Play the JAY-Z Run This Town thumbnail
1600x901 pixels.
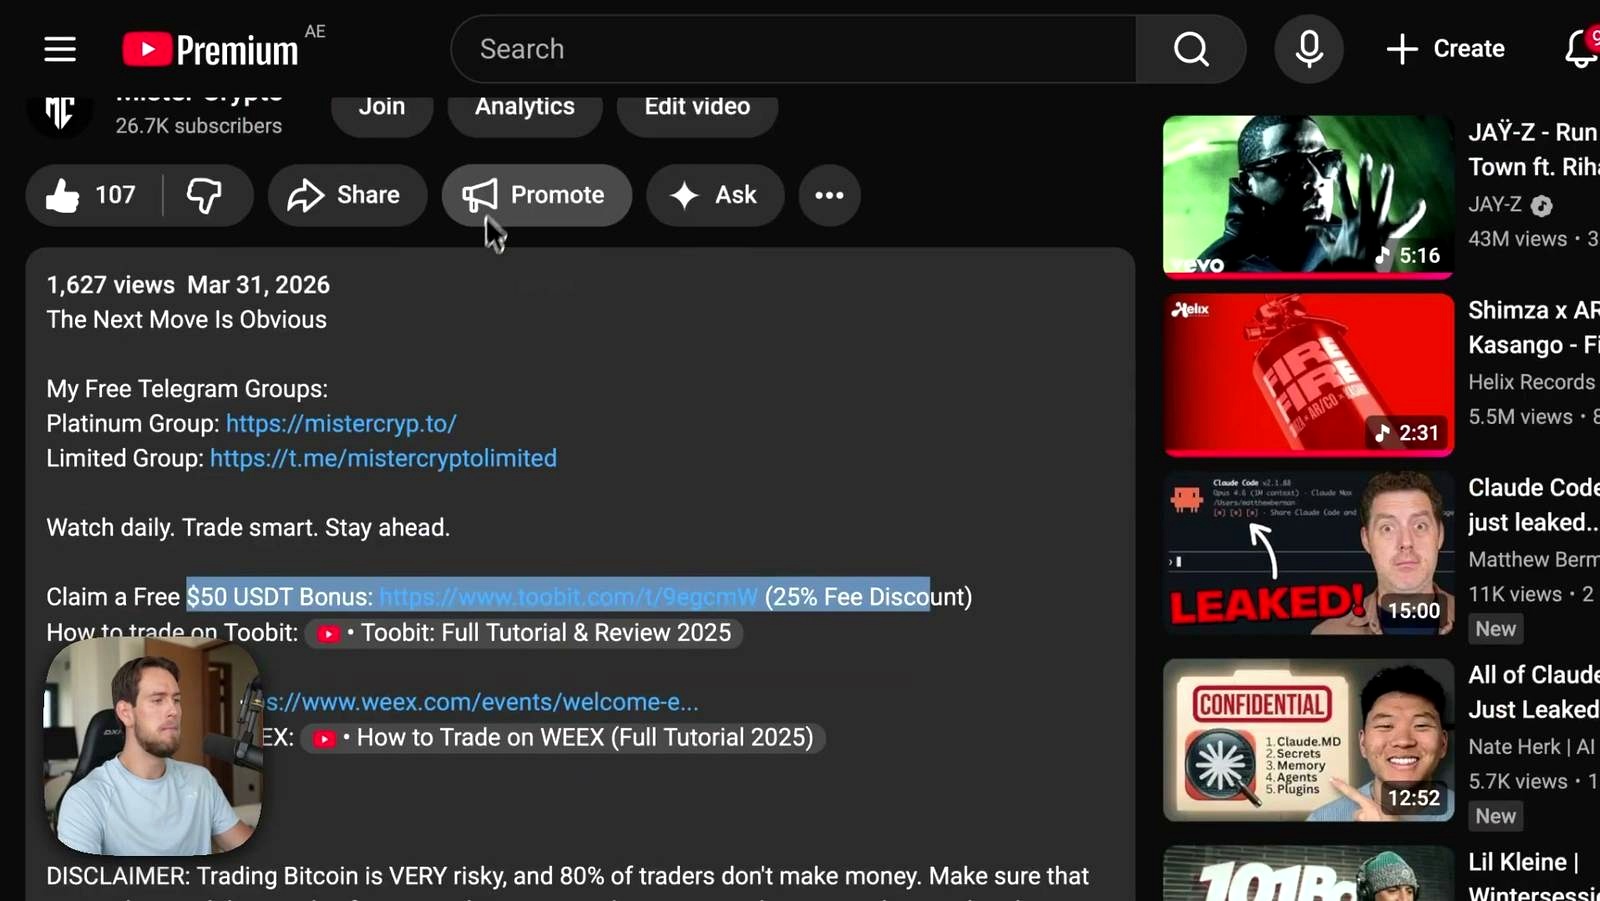coord(1308,196)
